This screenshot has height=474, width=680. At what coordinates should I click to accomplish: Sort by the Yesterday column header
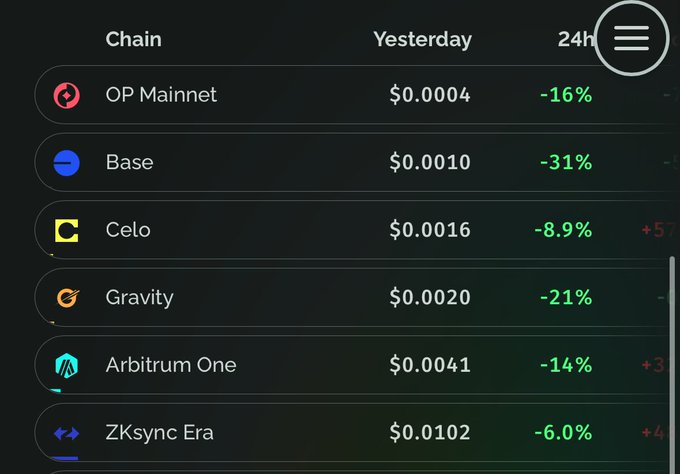[x=422, y=39]
